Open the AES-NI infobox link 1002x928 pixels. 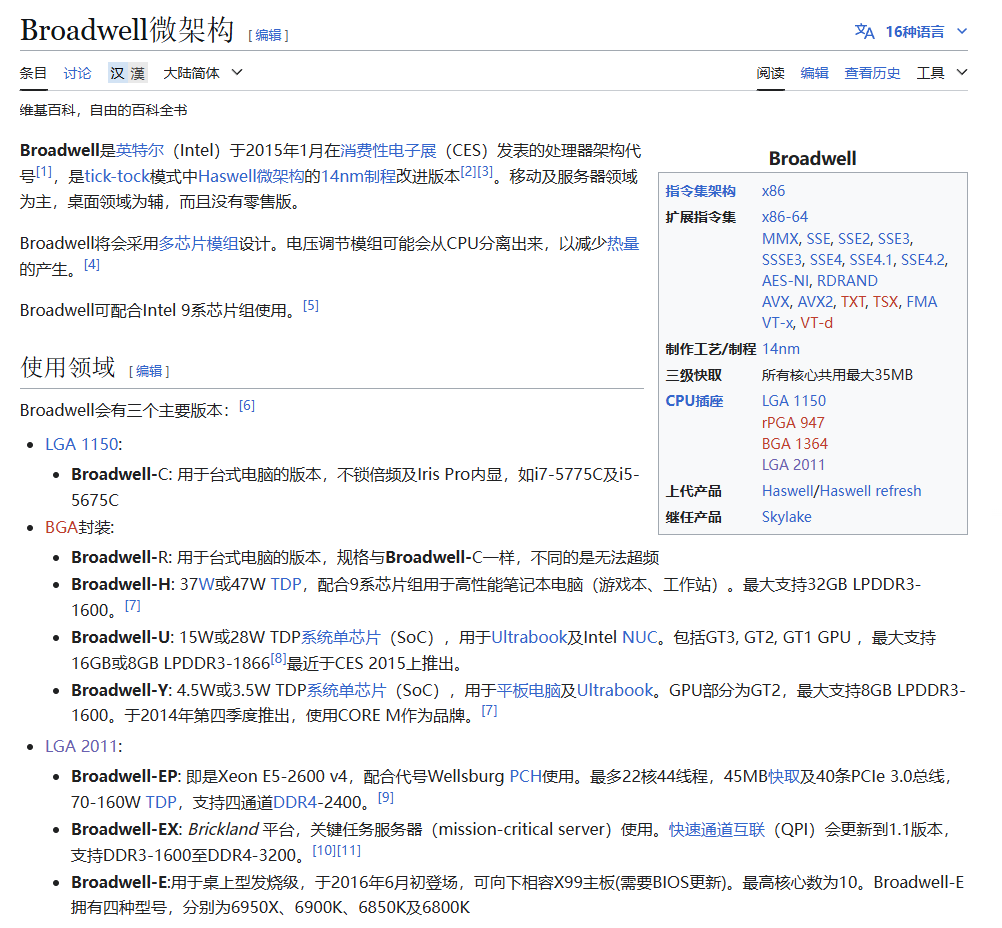(785, 281)
